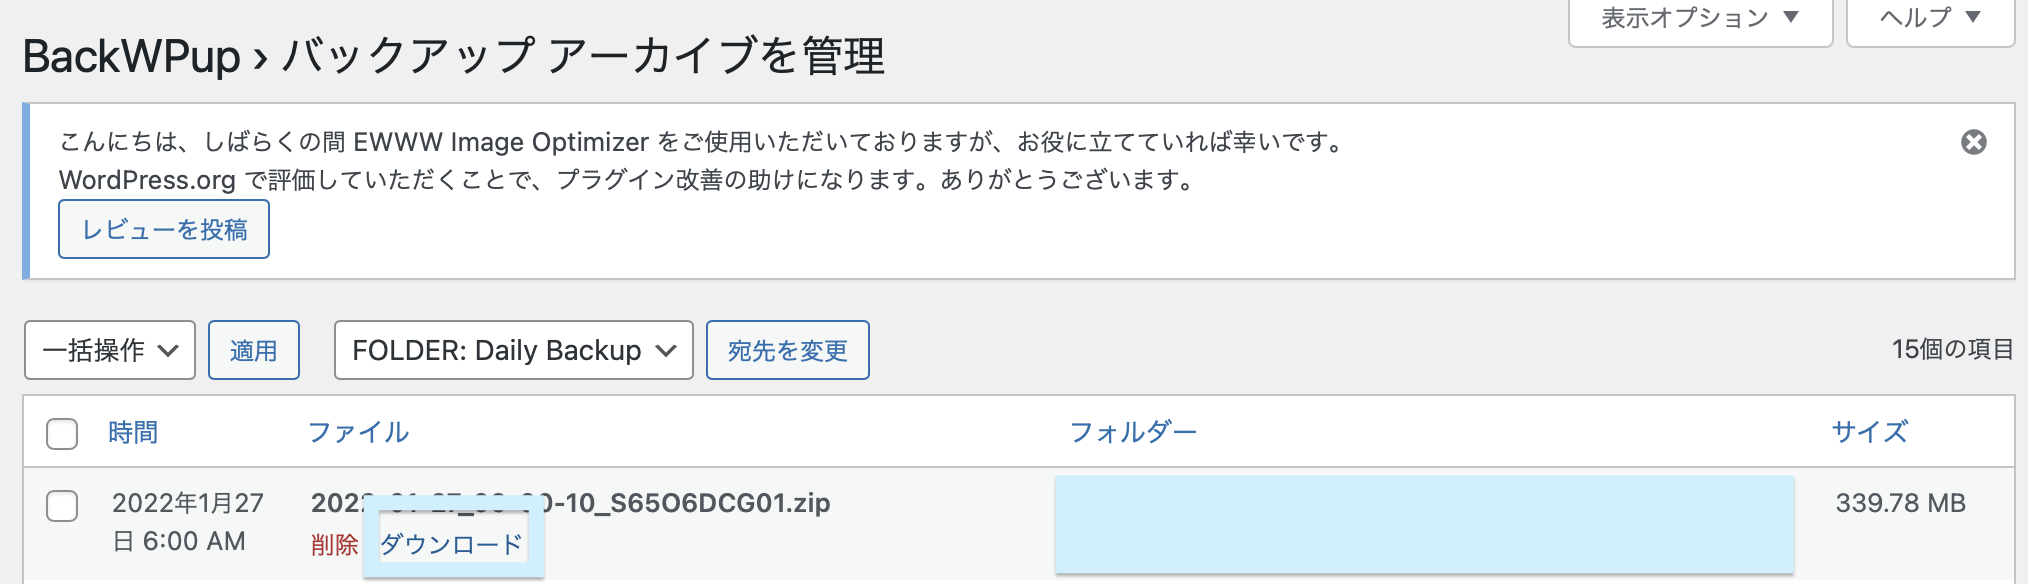Click the arrow beside 表示オプション
The height and width of the screenshot is (584, 2028).
tap(1791, 17)
